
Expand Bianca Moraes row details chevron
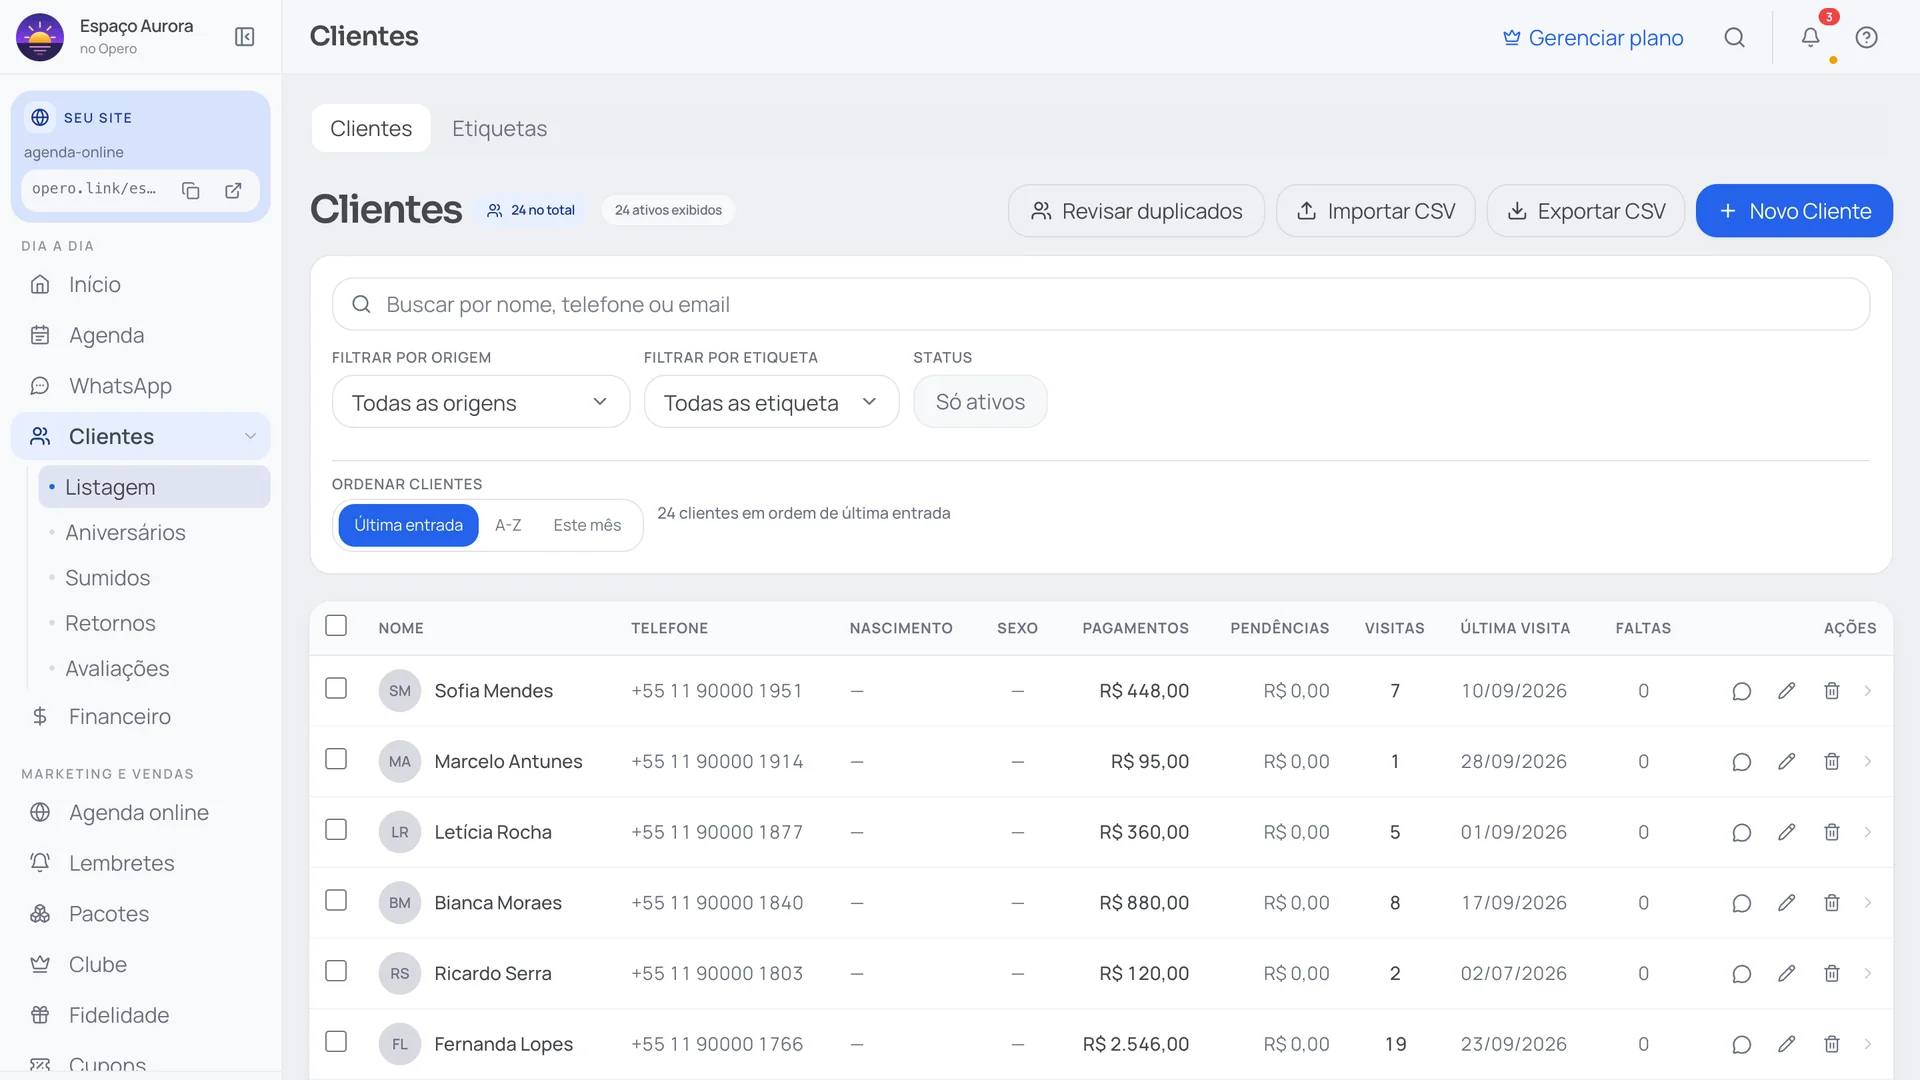1868,903
